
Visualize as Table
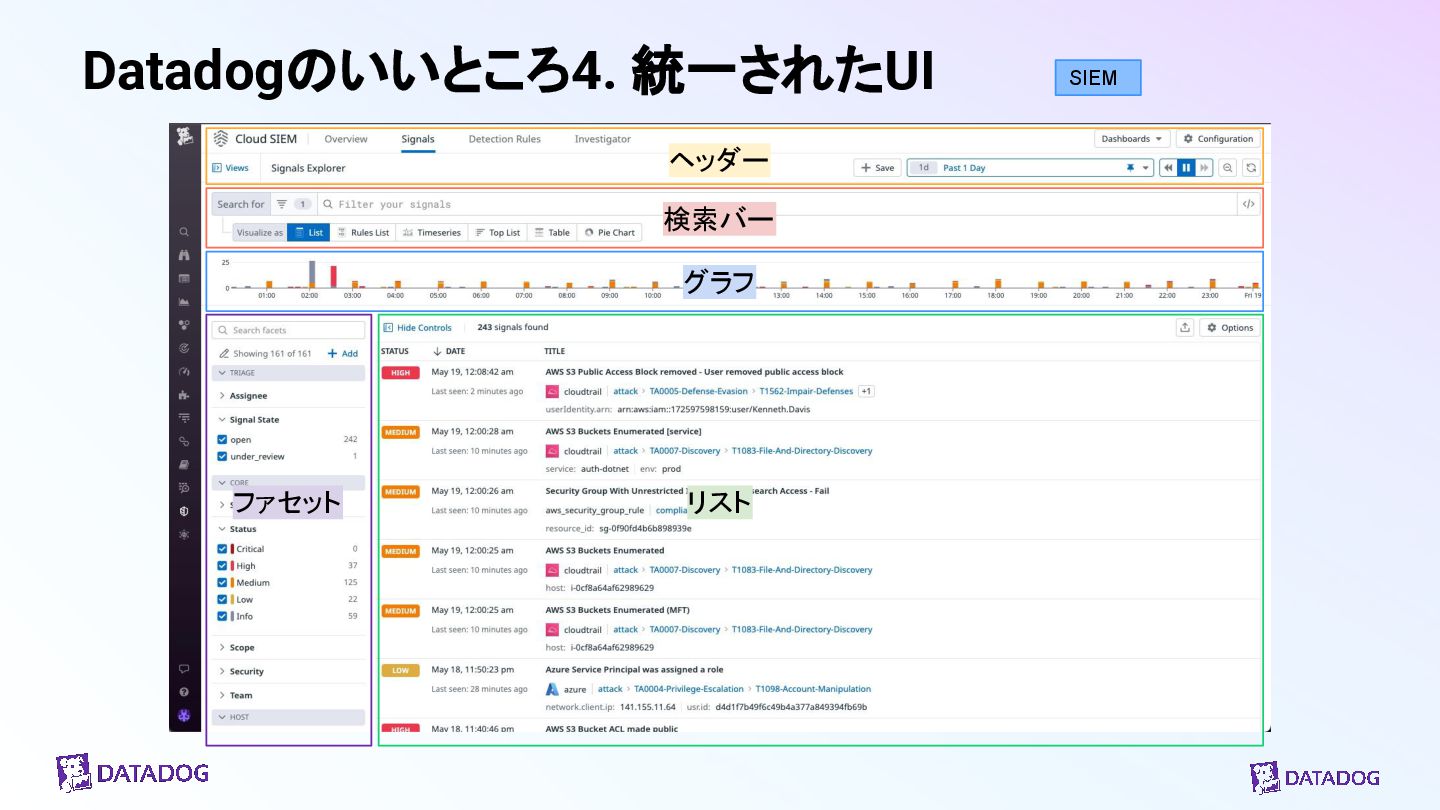552,232
